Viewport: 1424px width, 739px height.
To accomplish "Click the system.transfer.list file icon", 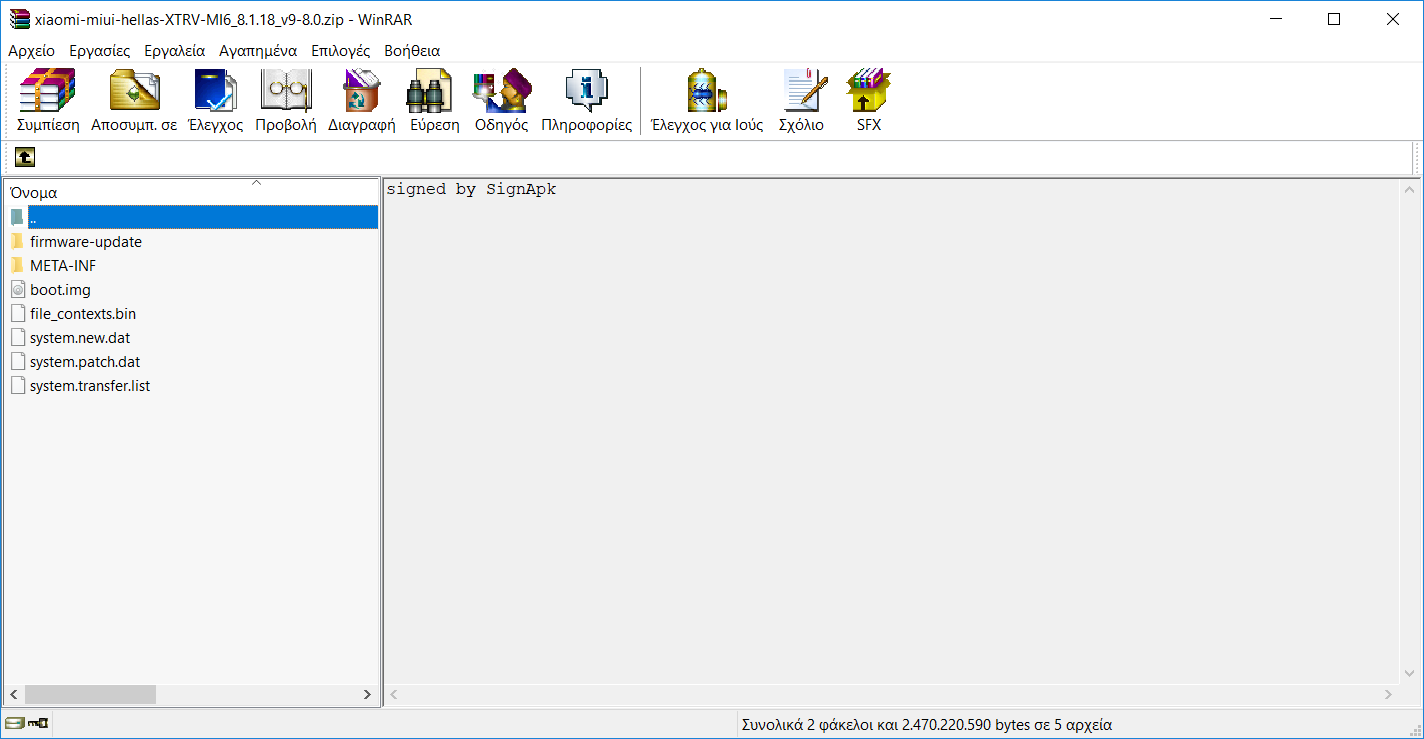I will [18, 386].
